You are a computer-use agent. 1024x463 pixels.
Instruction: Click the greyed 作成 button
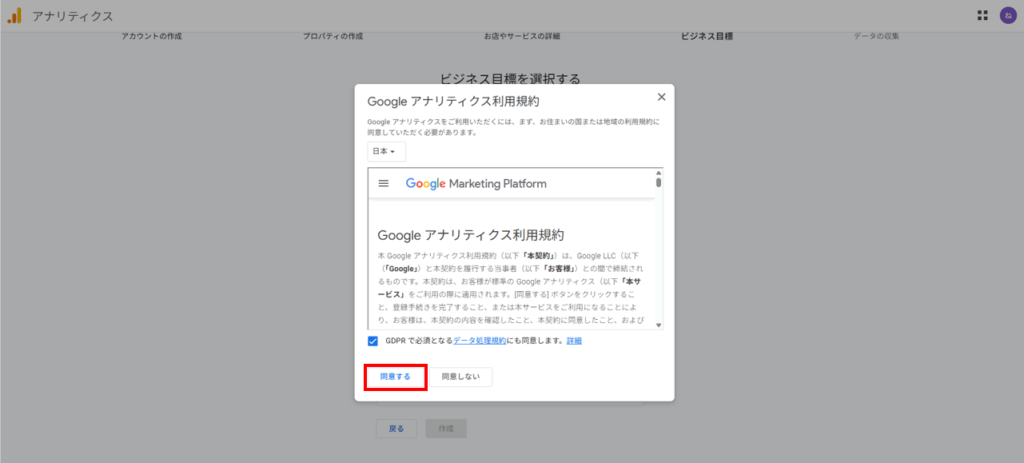tap(446, 428)
